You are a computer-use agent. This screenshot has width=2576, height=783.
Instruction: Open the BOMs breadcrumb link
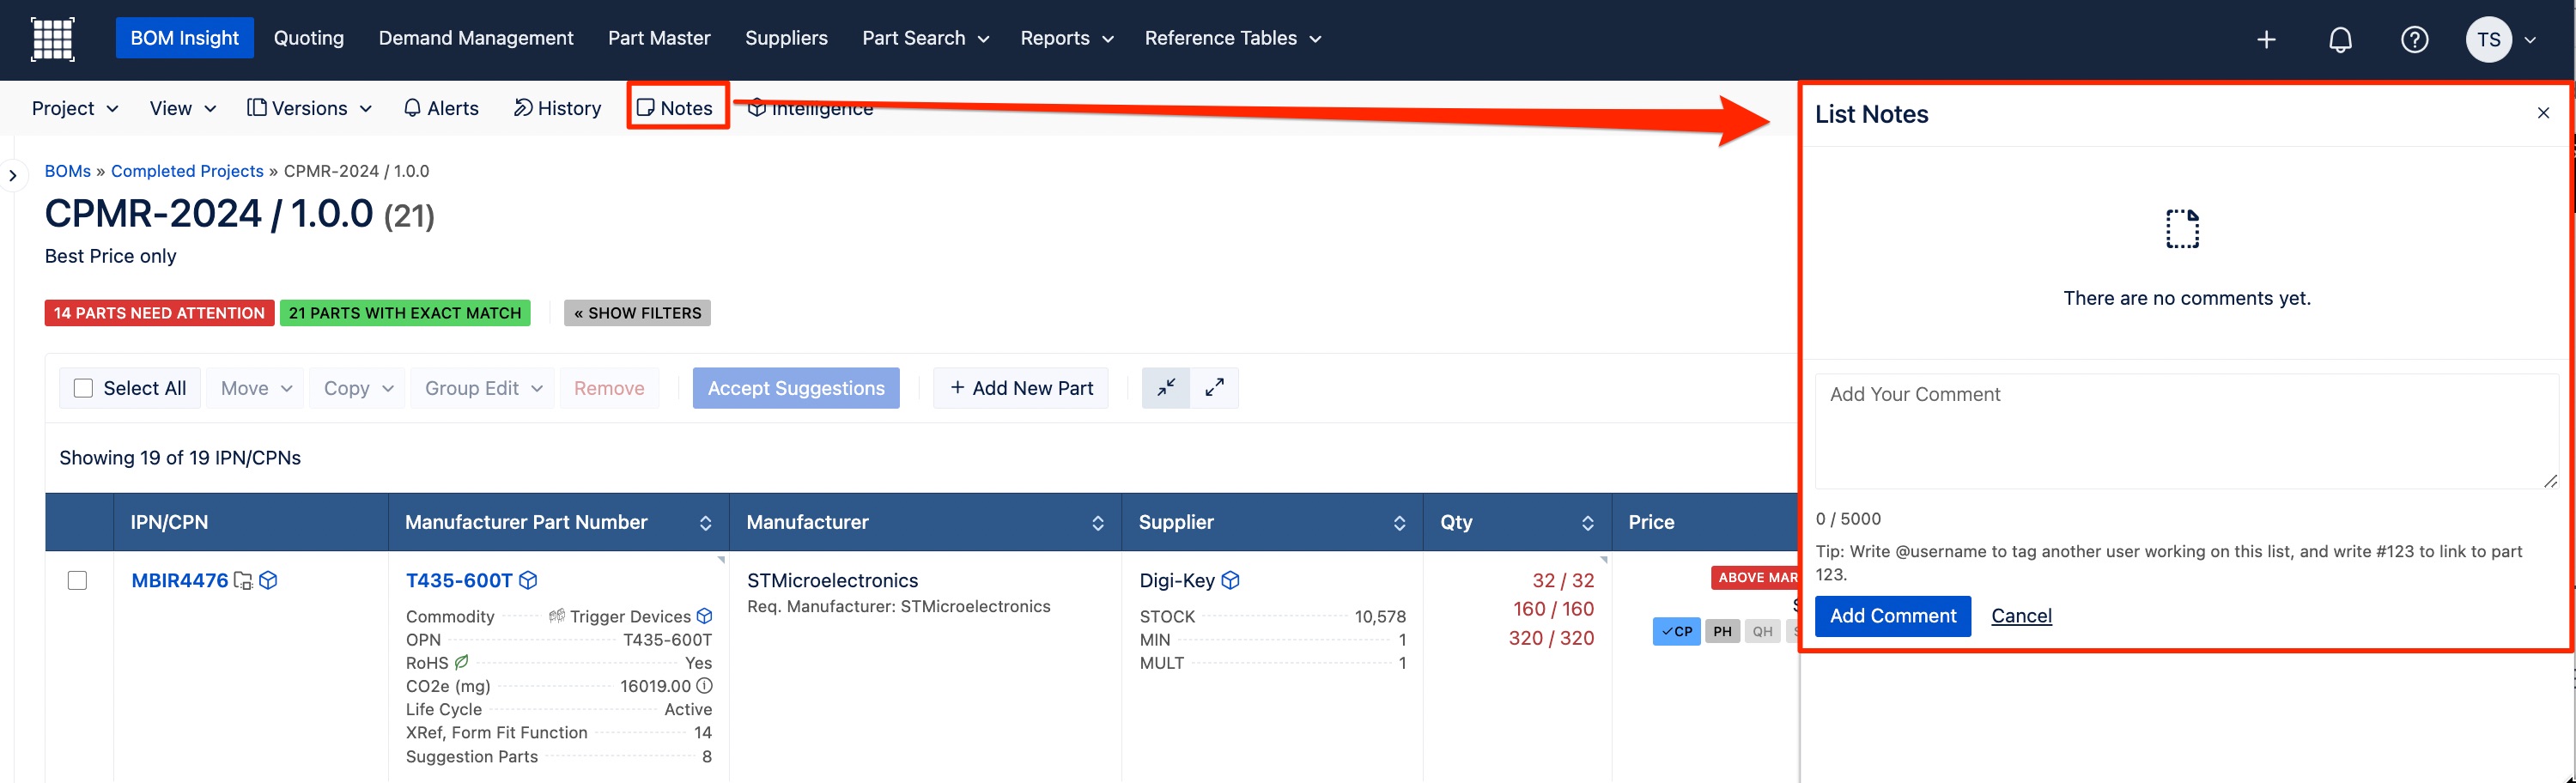pos(68,171)
